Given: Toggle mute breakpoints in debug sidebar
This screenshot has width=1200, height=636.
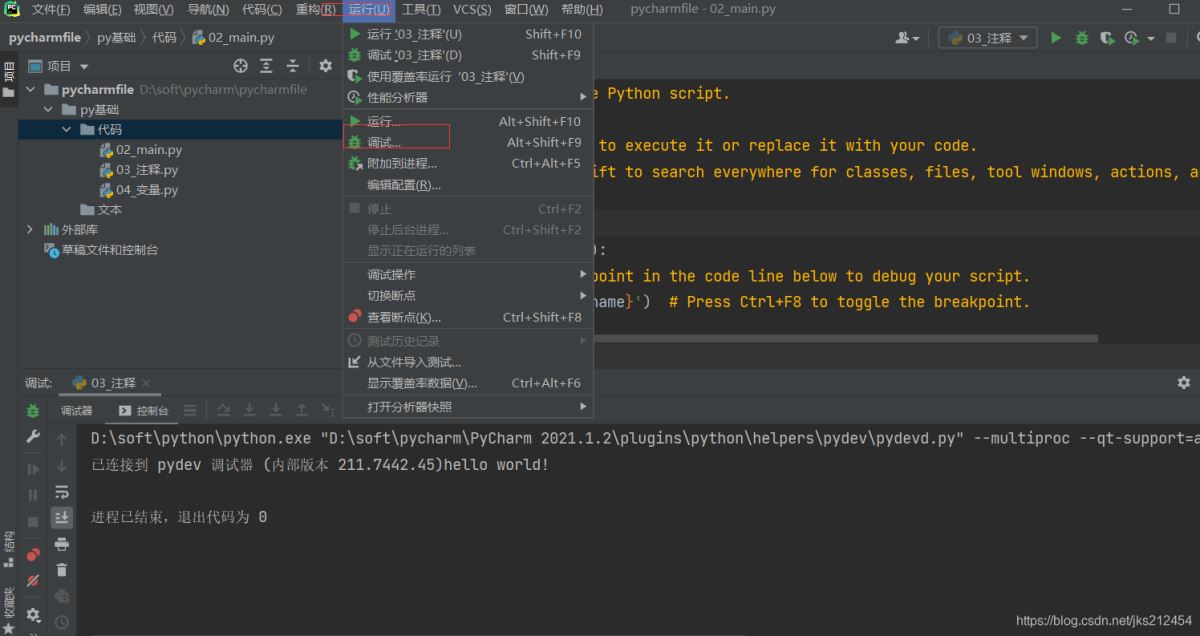Looking at the screenshot, I should (x=33, y=580).
